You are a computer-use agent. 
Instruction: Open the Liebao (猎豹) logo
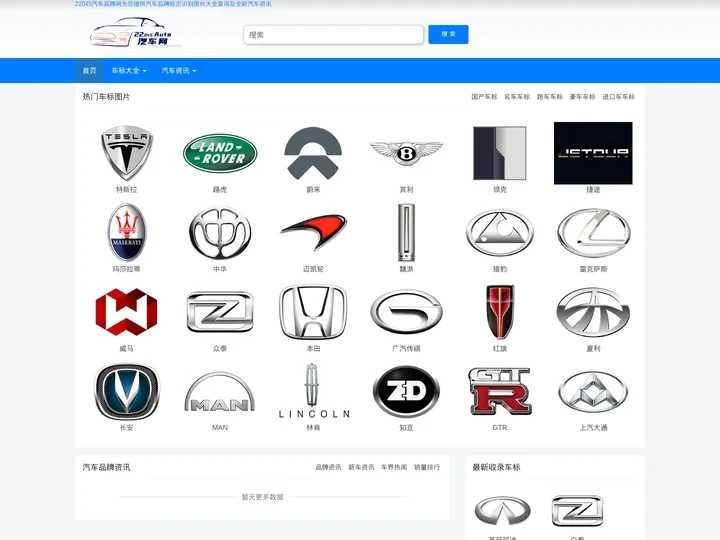pyautogui.click(x=500, y=233)
